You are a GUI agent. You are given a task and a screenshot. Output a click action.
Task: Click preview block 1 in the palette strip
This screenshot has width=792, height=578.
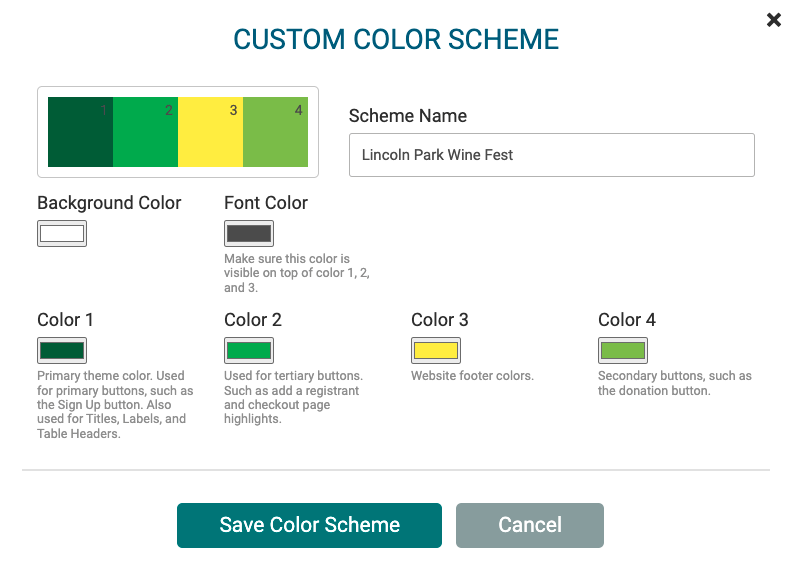80,132
